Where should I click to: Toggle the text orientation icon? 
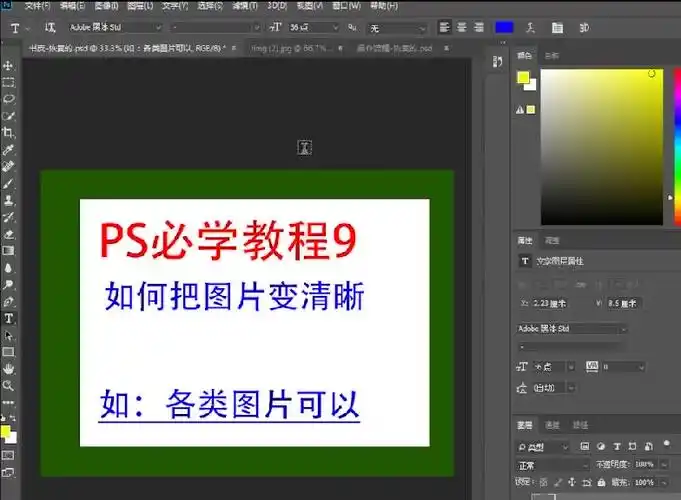pyautogui.click(x=50, y=28)
